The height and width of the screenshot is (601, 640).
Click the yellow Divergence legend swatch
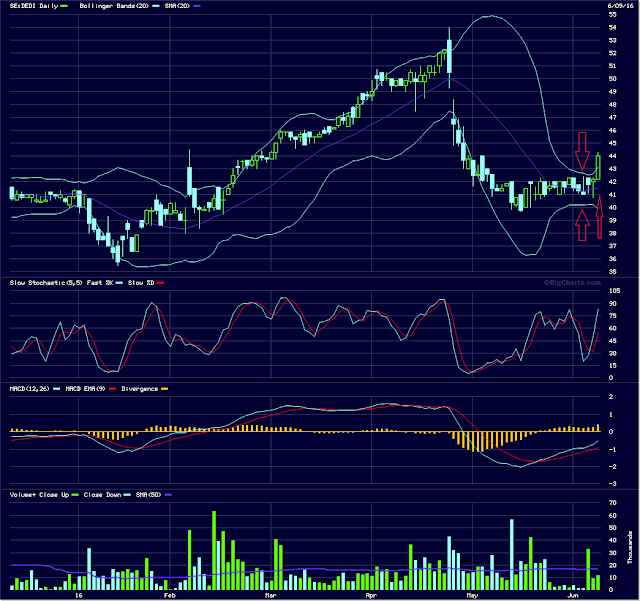pyautogui.click(x=164, y=389)
